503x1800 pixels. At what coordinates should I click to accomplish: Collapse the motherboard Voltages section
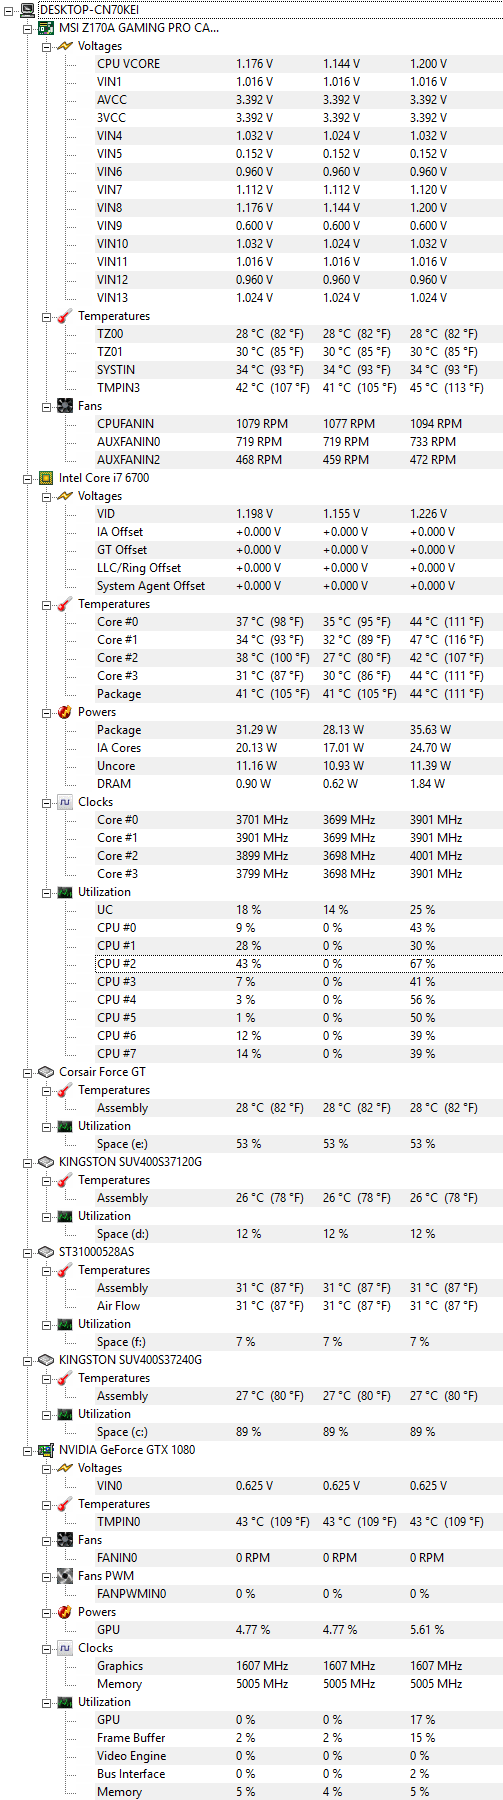pos(47,46)
